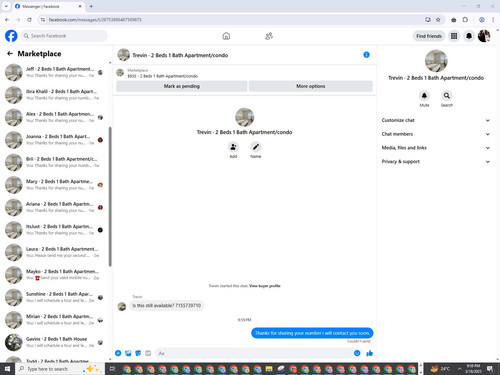Image resolution: width=500 pixels, height=375 pixels.
Task: Open Mayko's 2 Beds apartment conversation
Action: click(55, 275)
